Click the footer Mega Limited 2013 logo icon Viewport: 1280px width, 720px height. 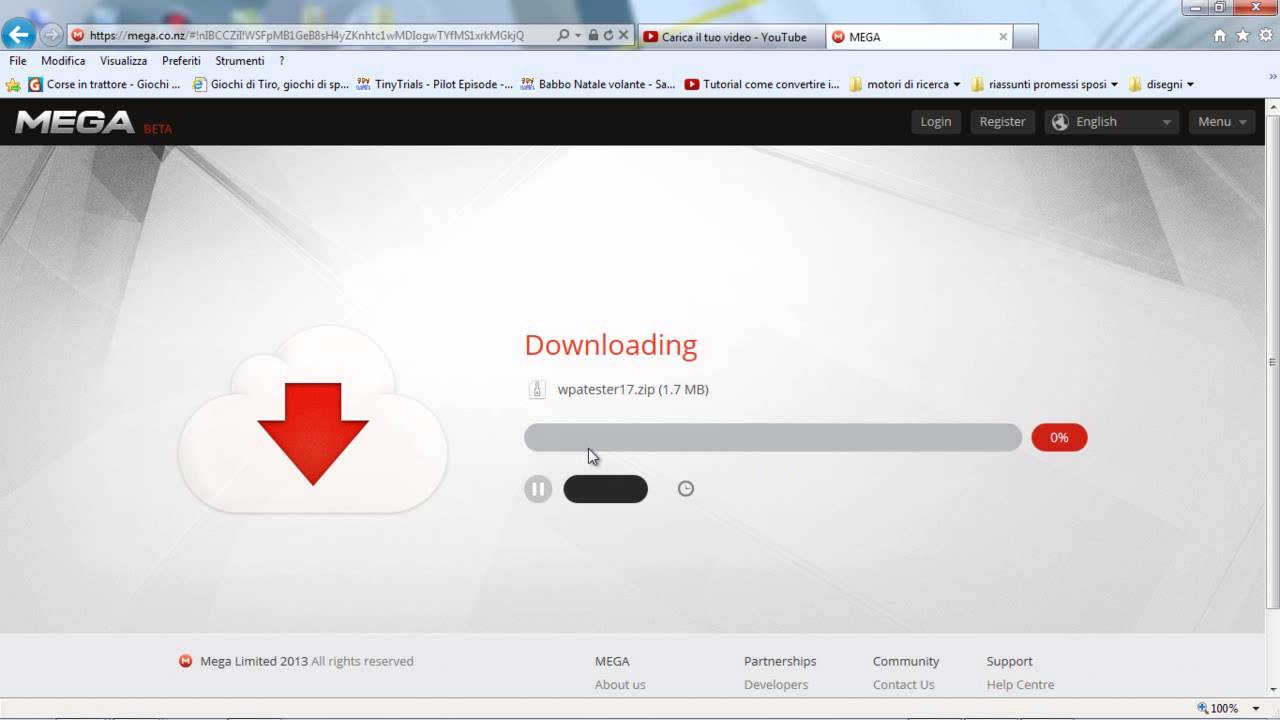[185, 661]
